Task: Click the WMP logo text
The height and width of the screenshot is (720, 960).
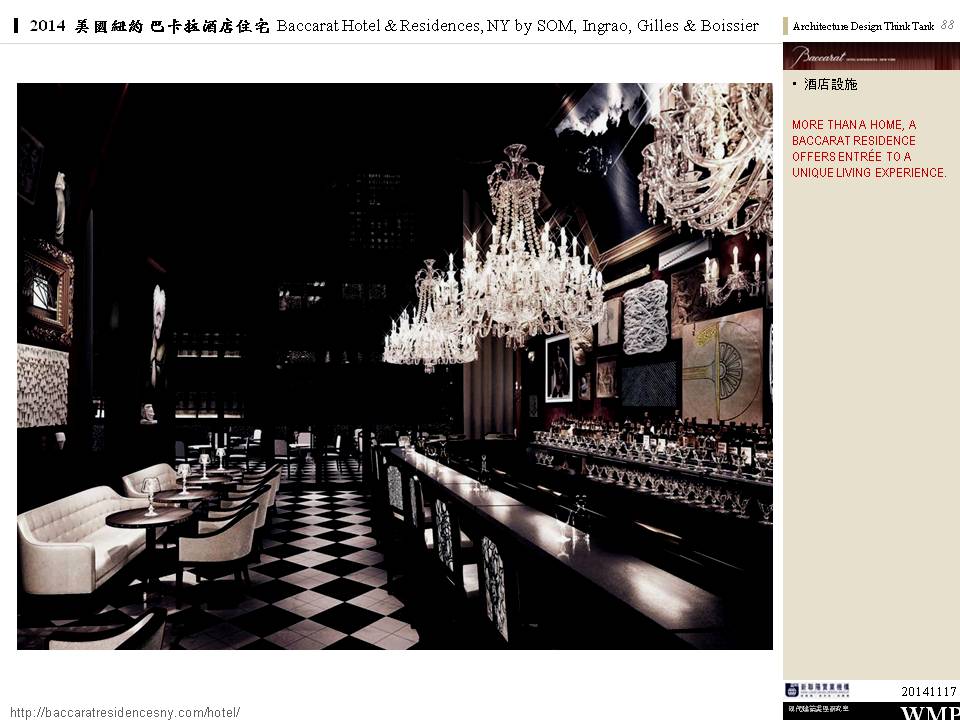Action: 930,713
